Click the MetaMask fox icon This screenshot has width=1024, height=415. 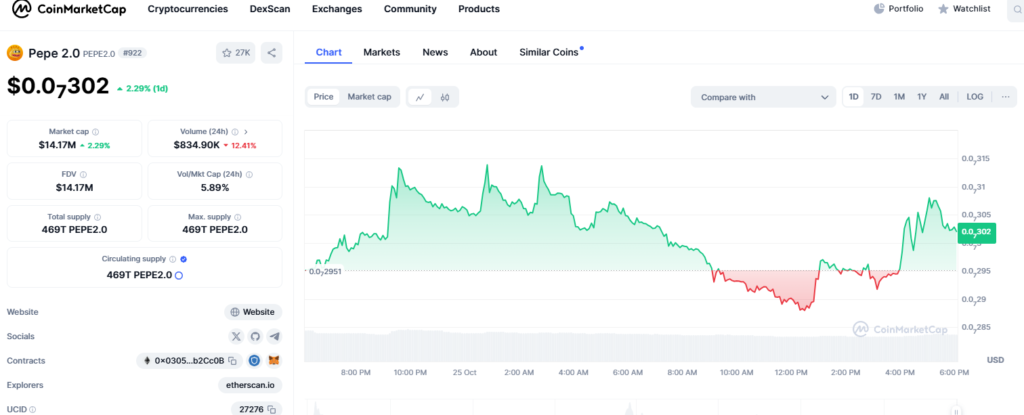pos(274,361)
